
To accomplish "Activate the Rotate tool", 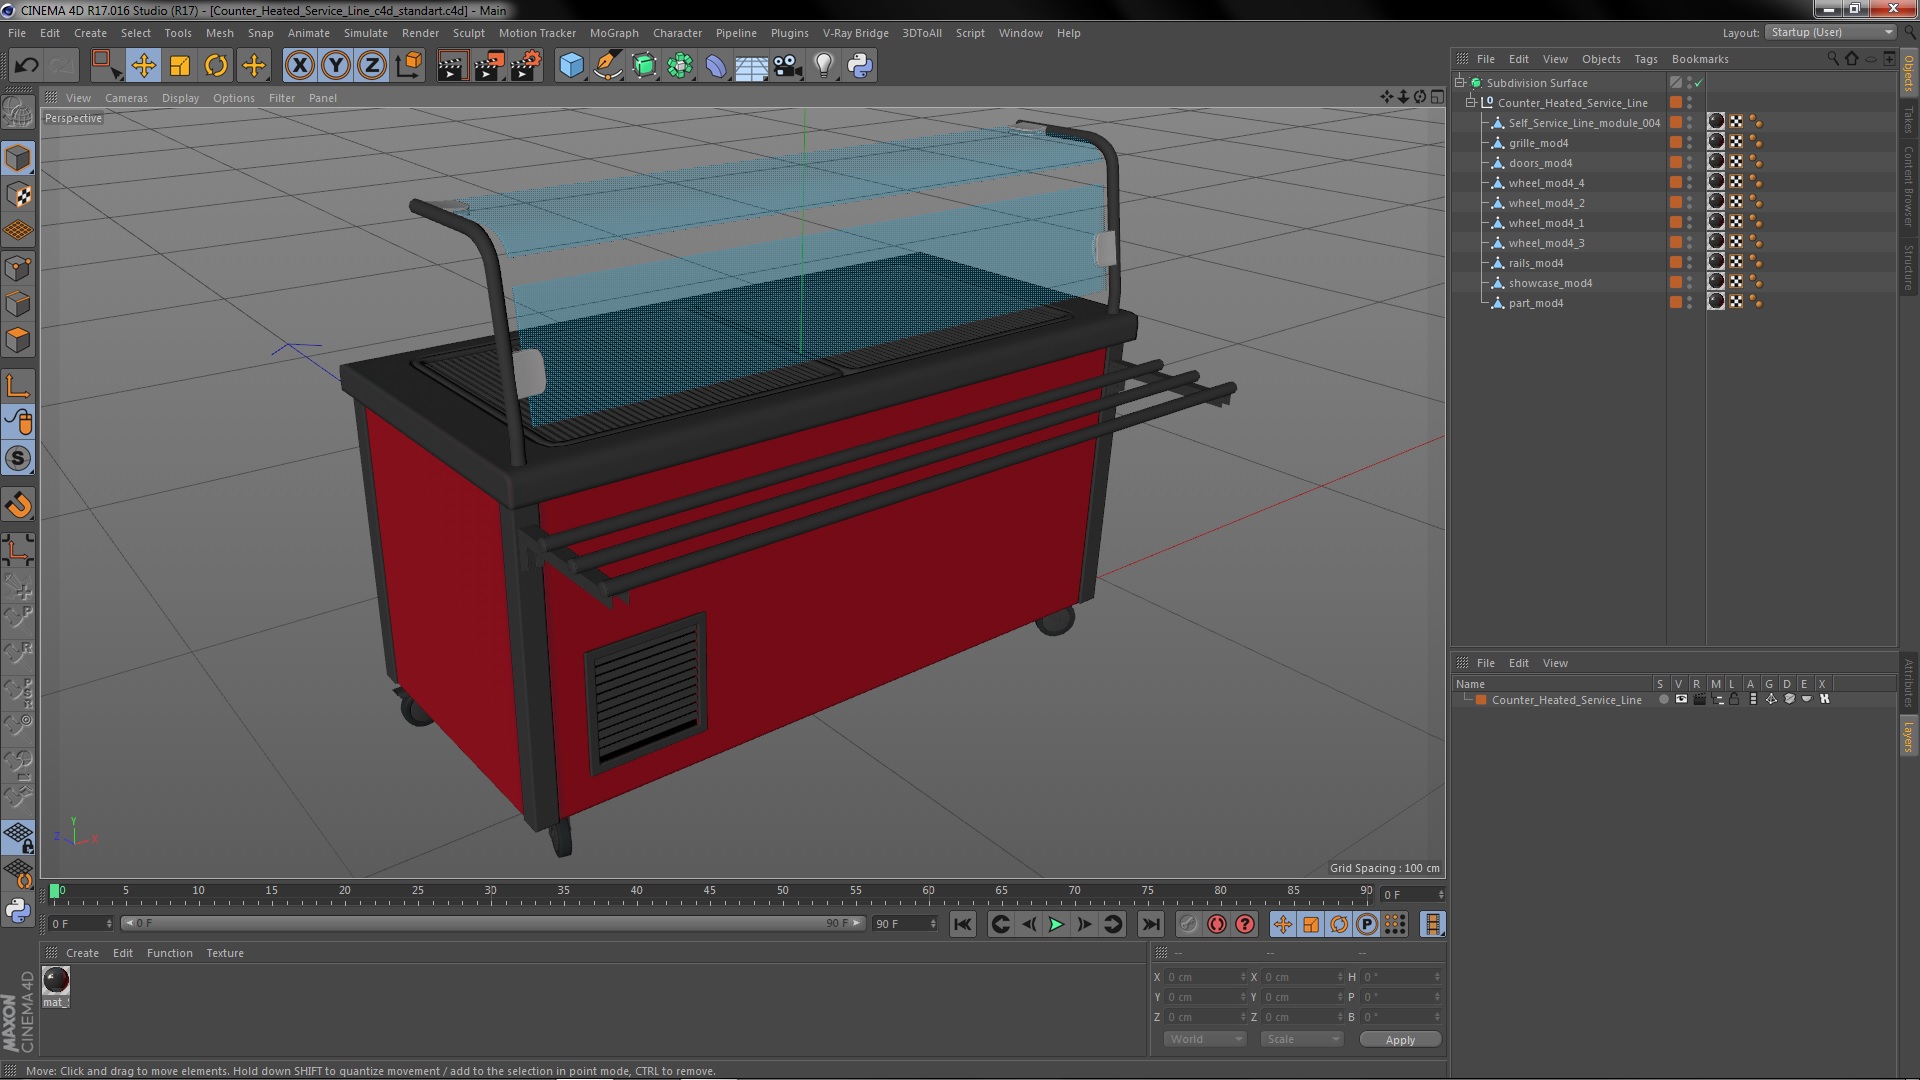I will coord(216,66).
